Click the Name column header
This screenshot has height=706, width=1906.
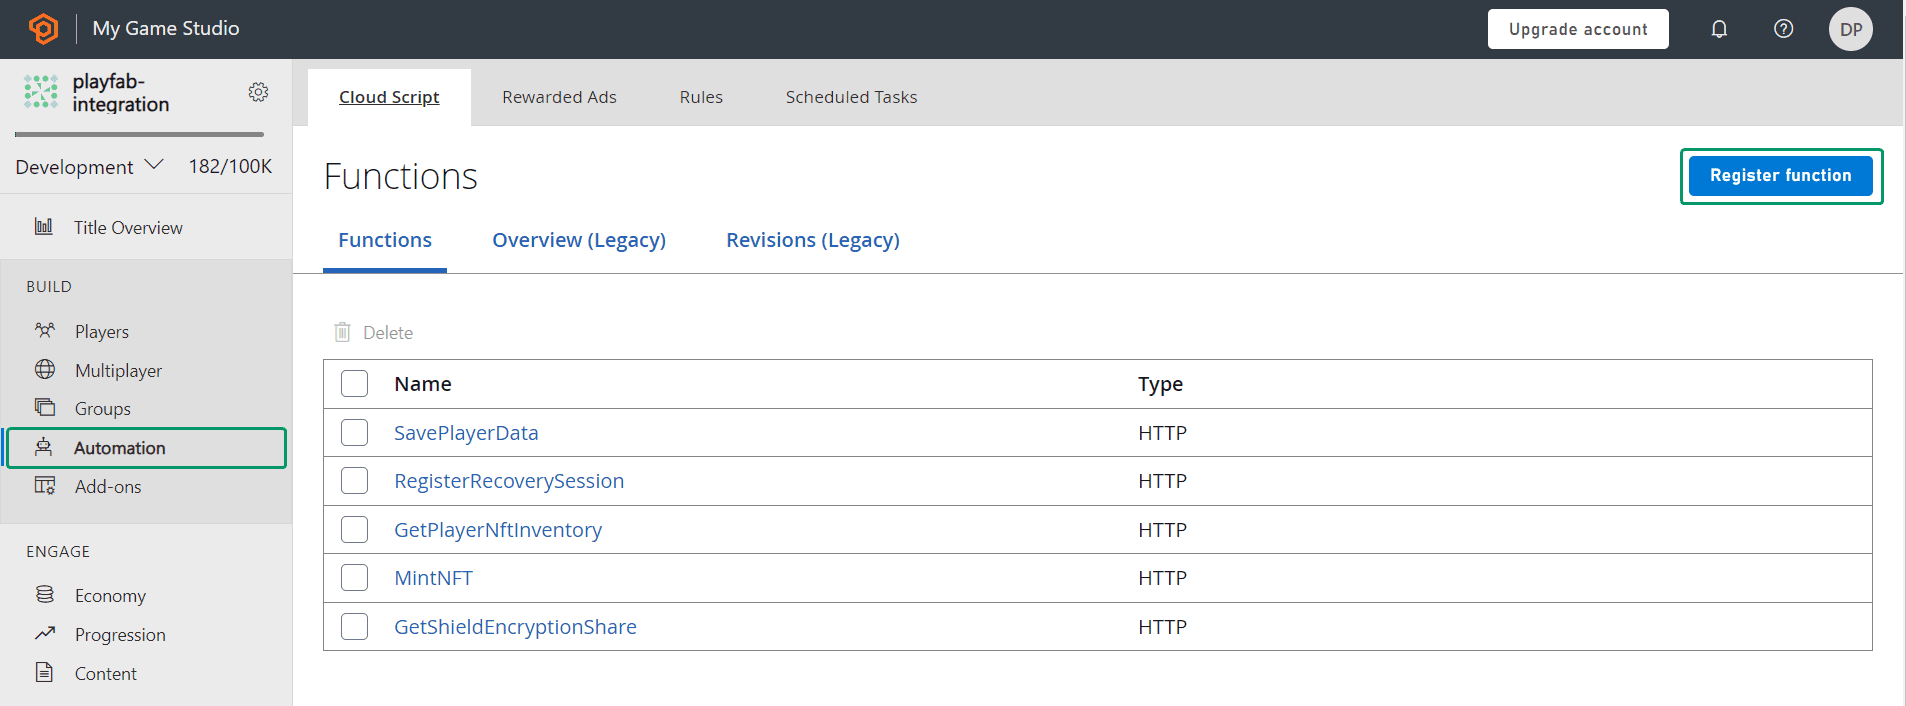[423, 384]
